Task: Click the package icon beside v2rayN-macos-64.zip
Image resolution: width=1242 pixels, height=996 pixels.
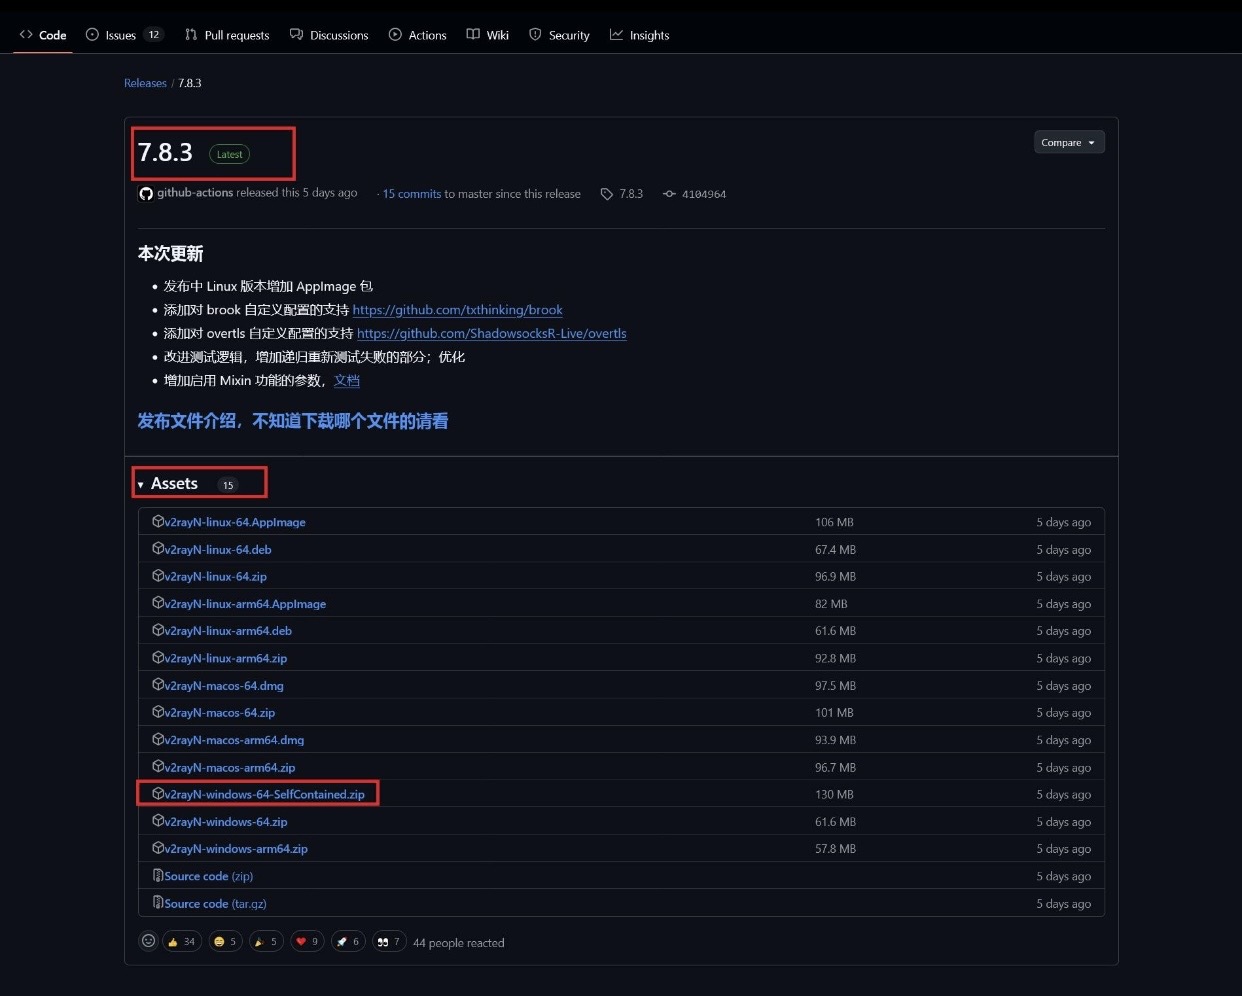Action: 158,712
